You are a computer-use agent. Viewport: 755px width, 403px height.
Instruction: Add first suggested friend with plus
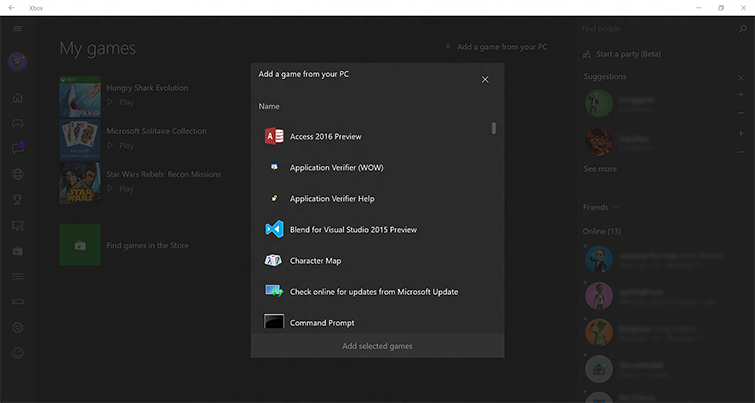point(741,94)
